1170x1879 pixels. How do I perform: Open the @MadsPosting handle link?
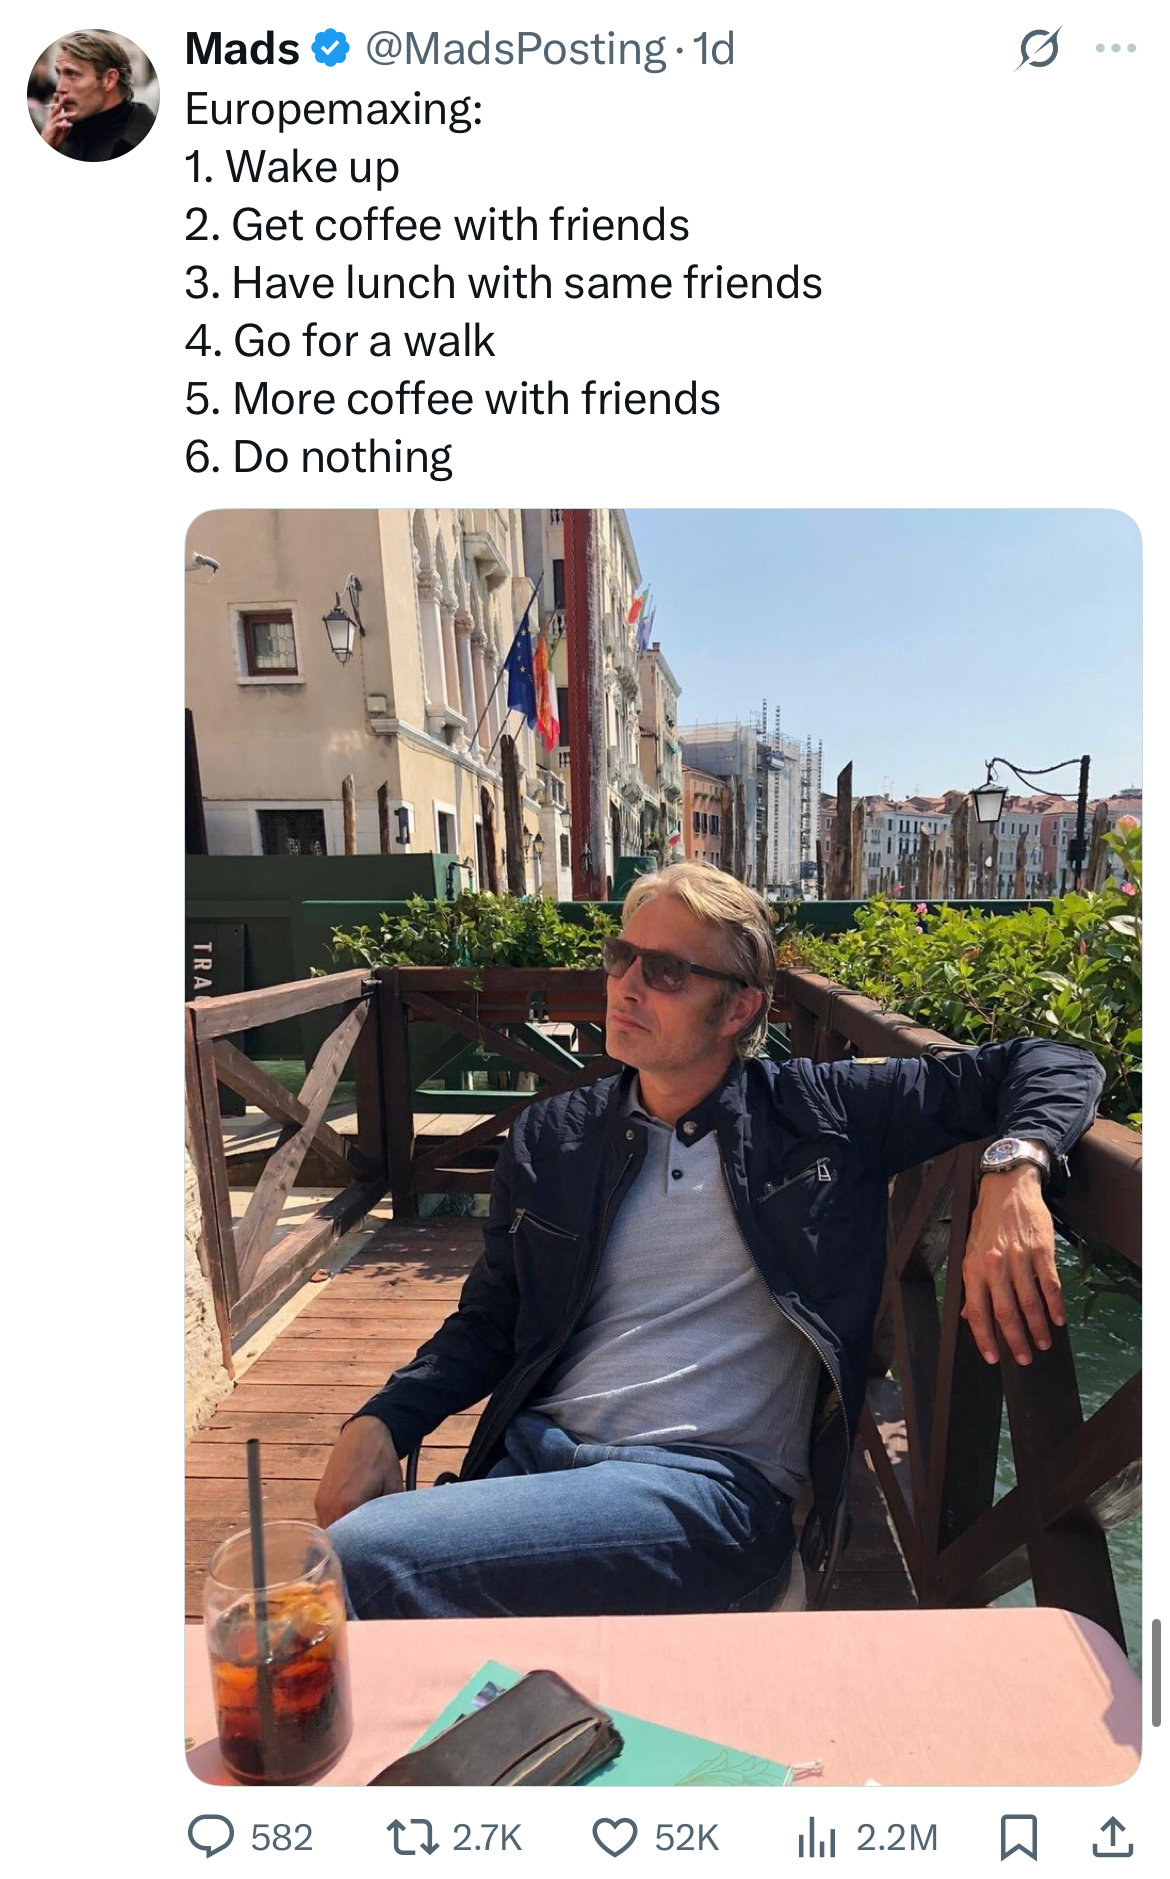[515, 49]
